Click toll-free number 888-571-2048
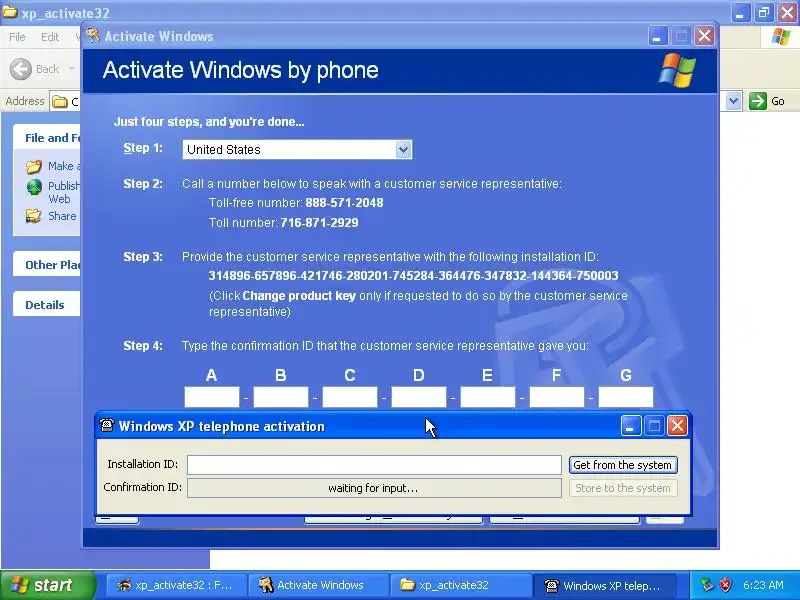This screenshot has width=800, height=600. coord(344,203)
